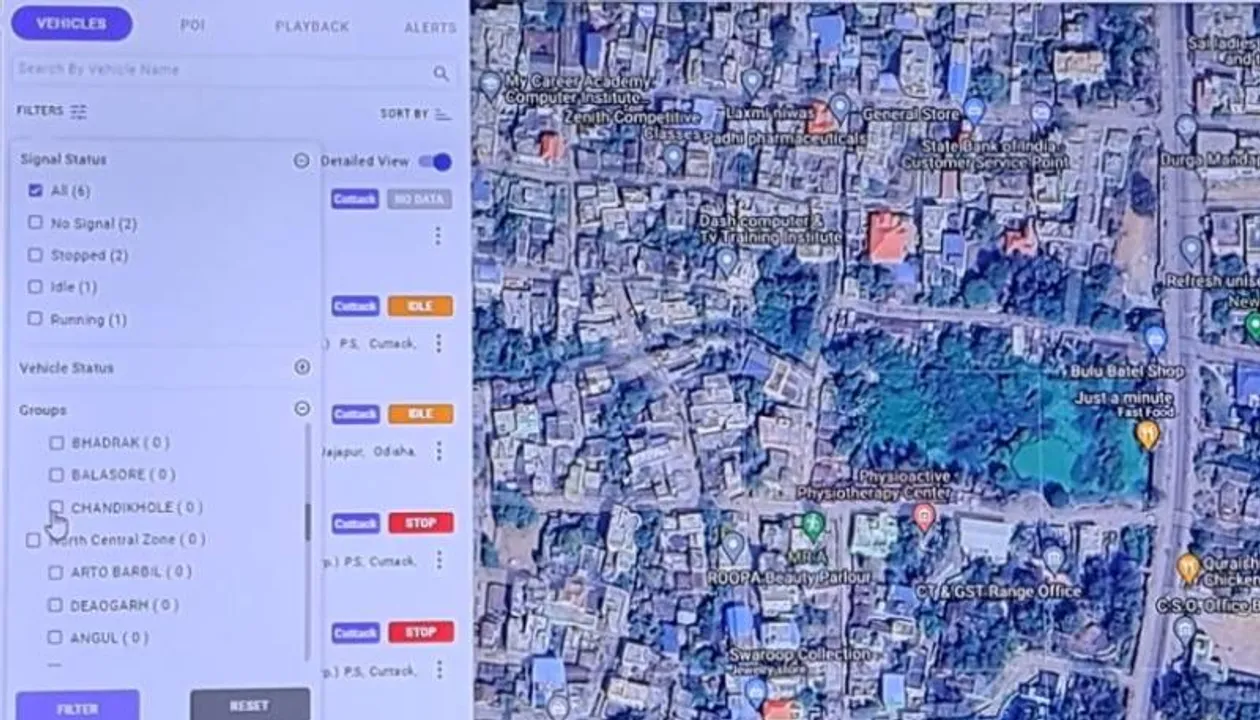Viewport: 1260px width, 720px height.
Task: Click the first STOP status badge
Action: (x=421, y=523)
